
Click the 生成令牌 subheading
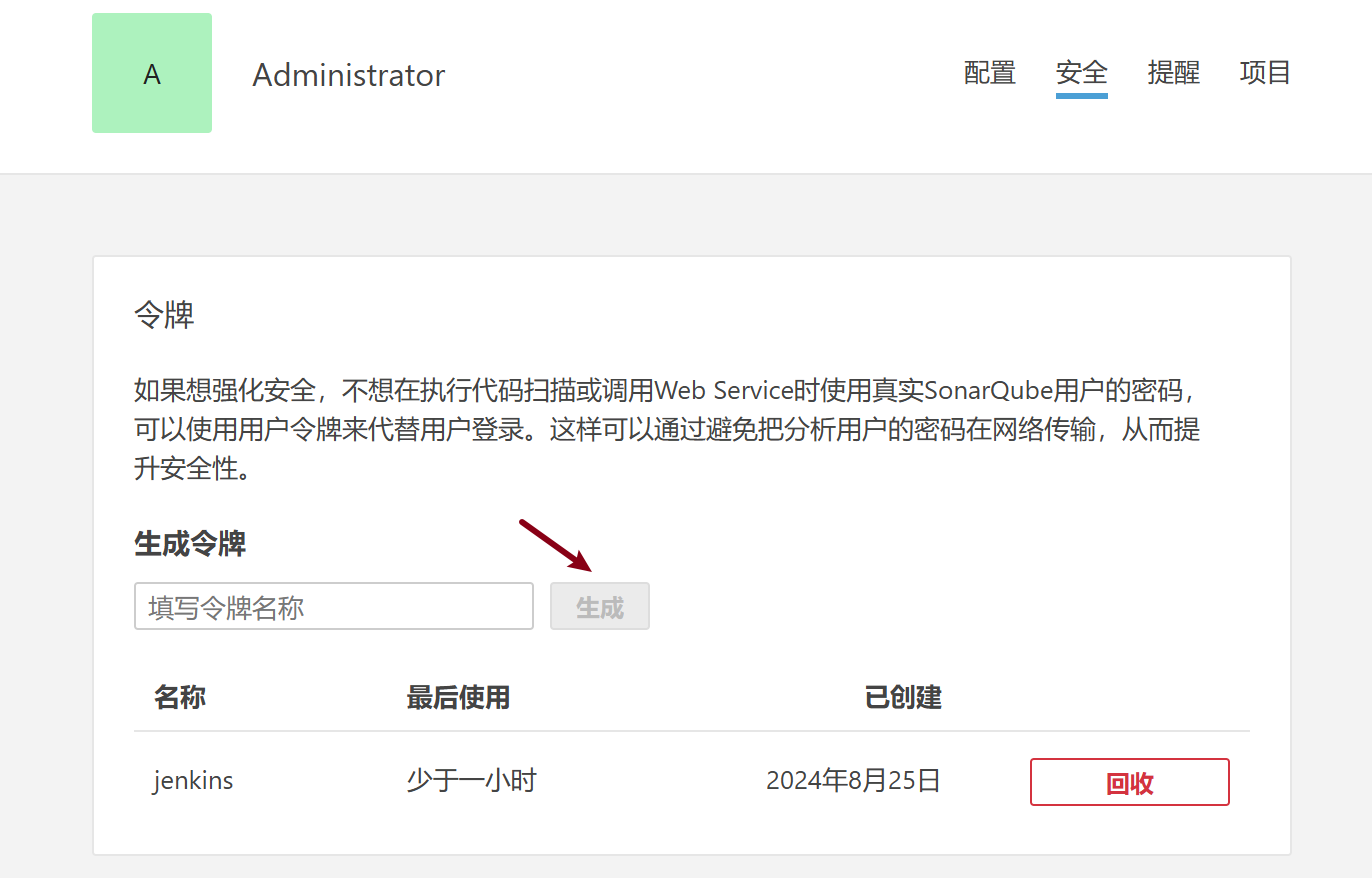(x=190, y=544)
